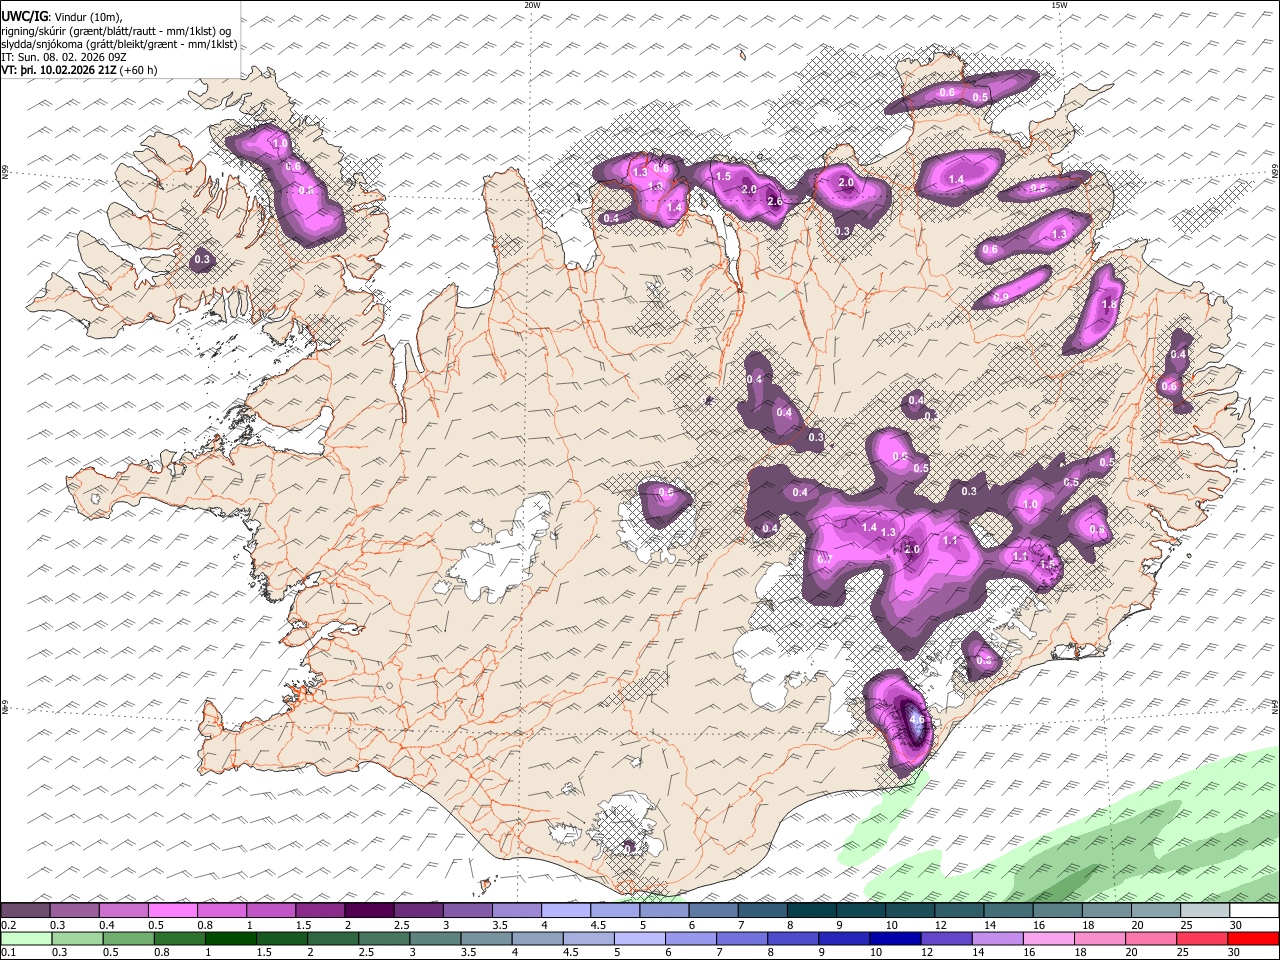
Task: Click the '25' label under the upper legend
Action: pos(1186,925)
